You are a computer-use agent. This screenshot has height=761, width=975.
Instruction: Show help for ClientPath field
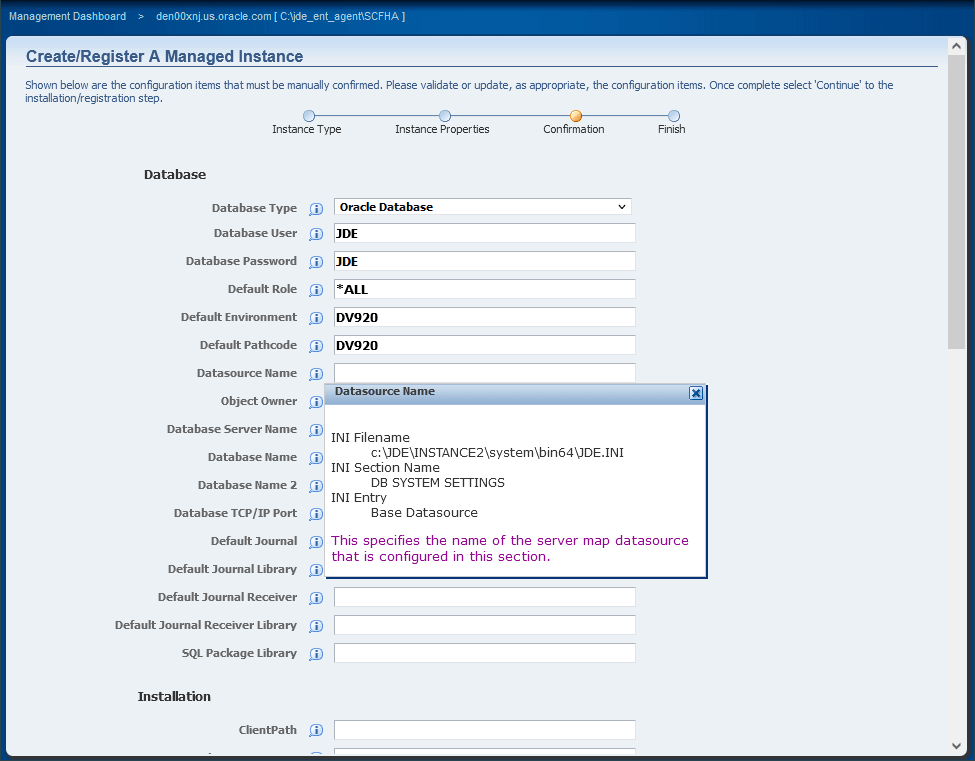click(316, 730)
